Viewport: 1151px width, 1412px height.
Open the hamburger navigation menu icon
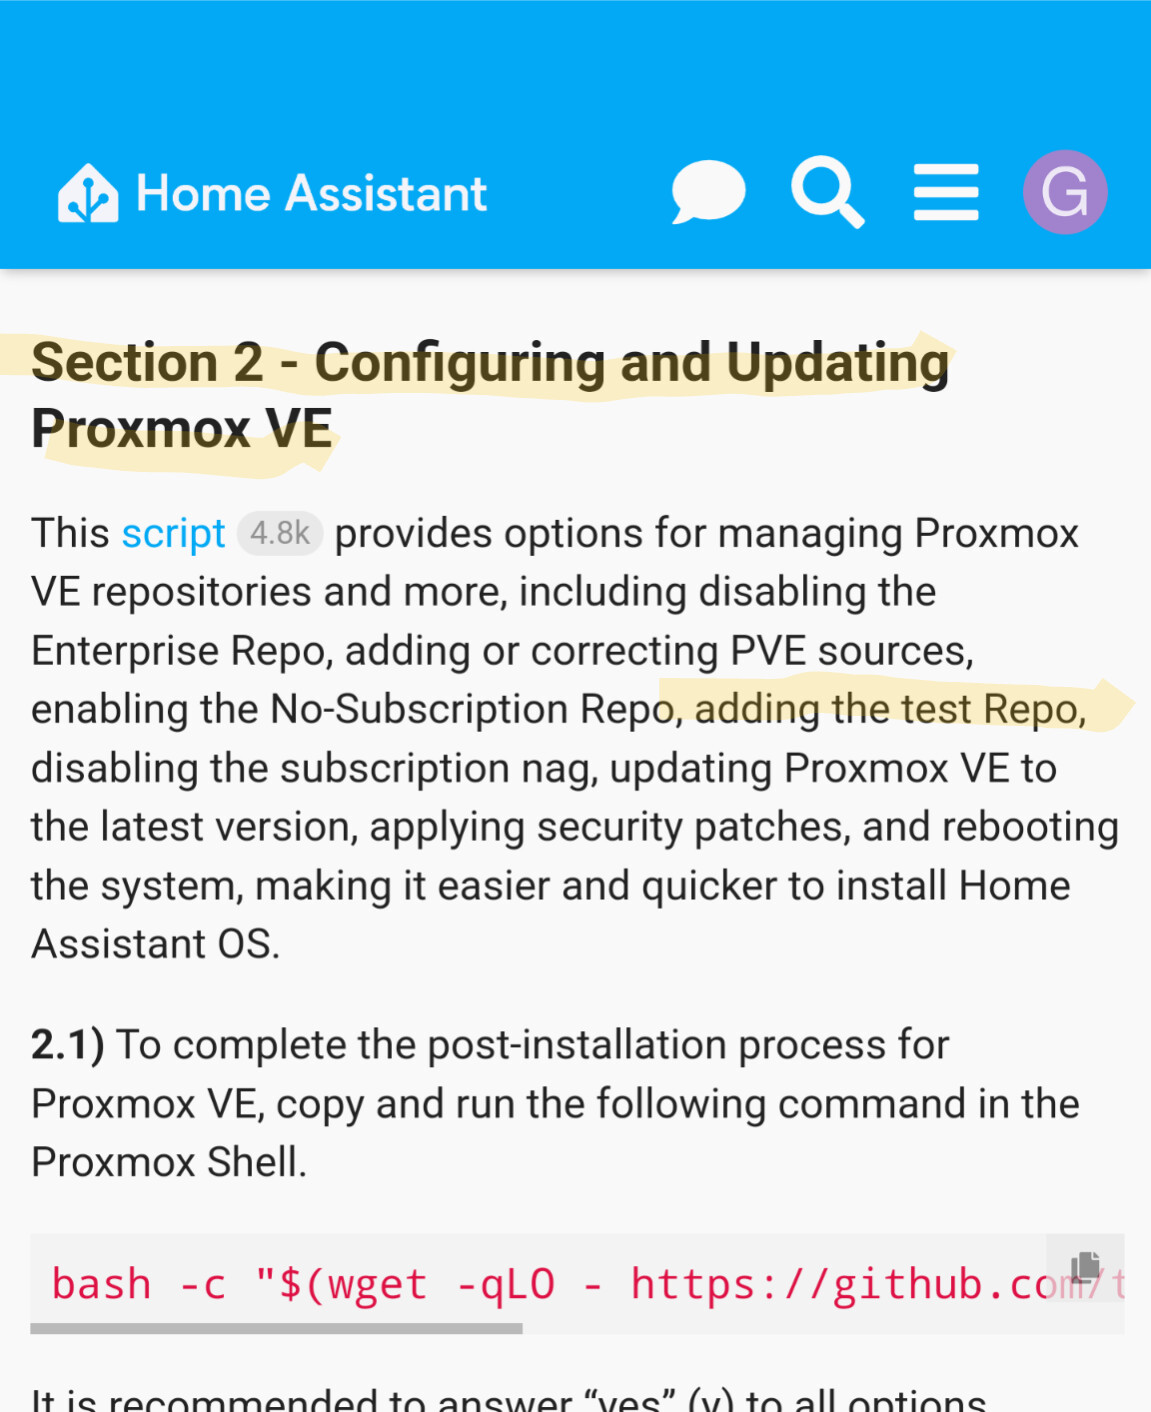[945, 193]
